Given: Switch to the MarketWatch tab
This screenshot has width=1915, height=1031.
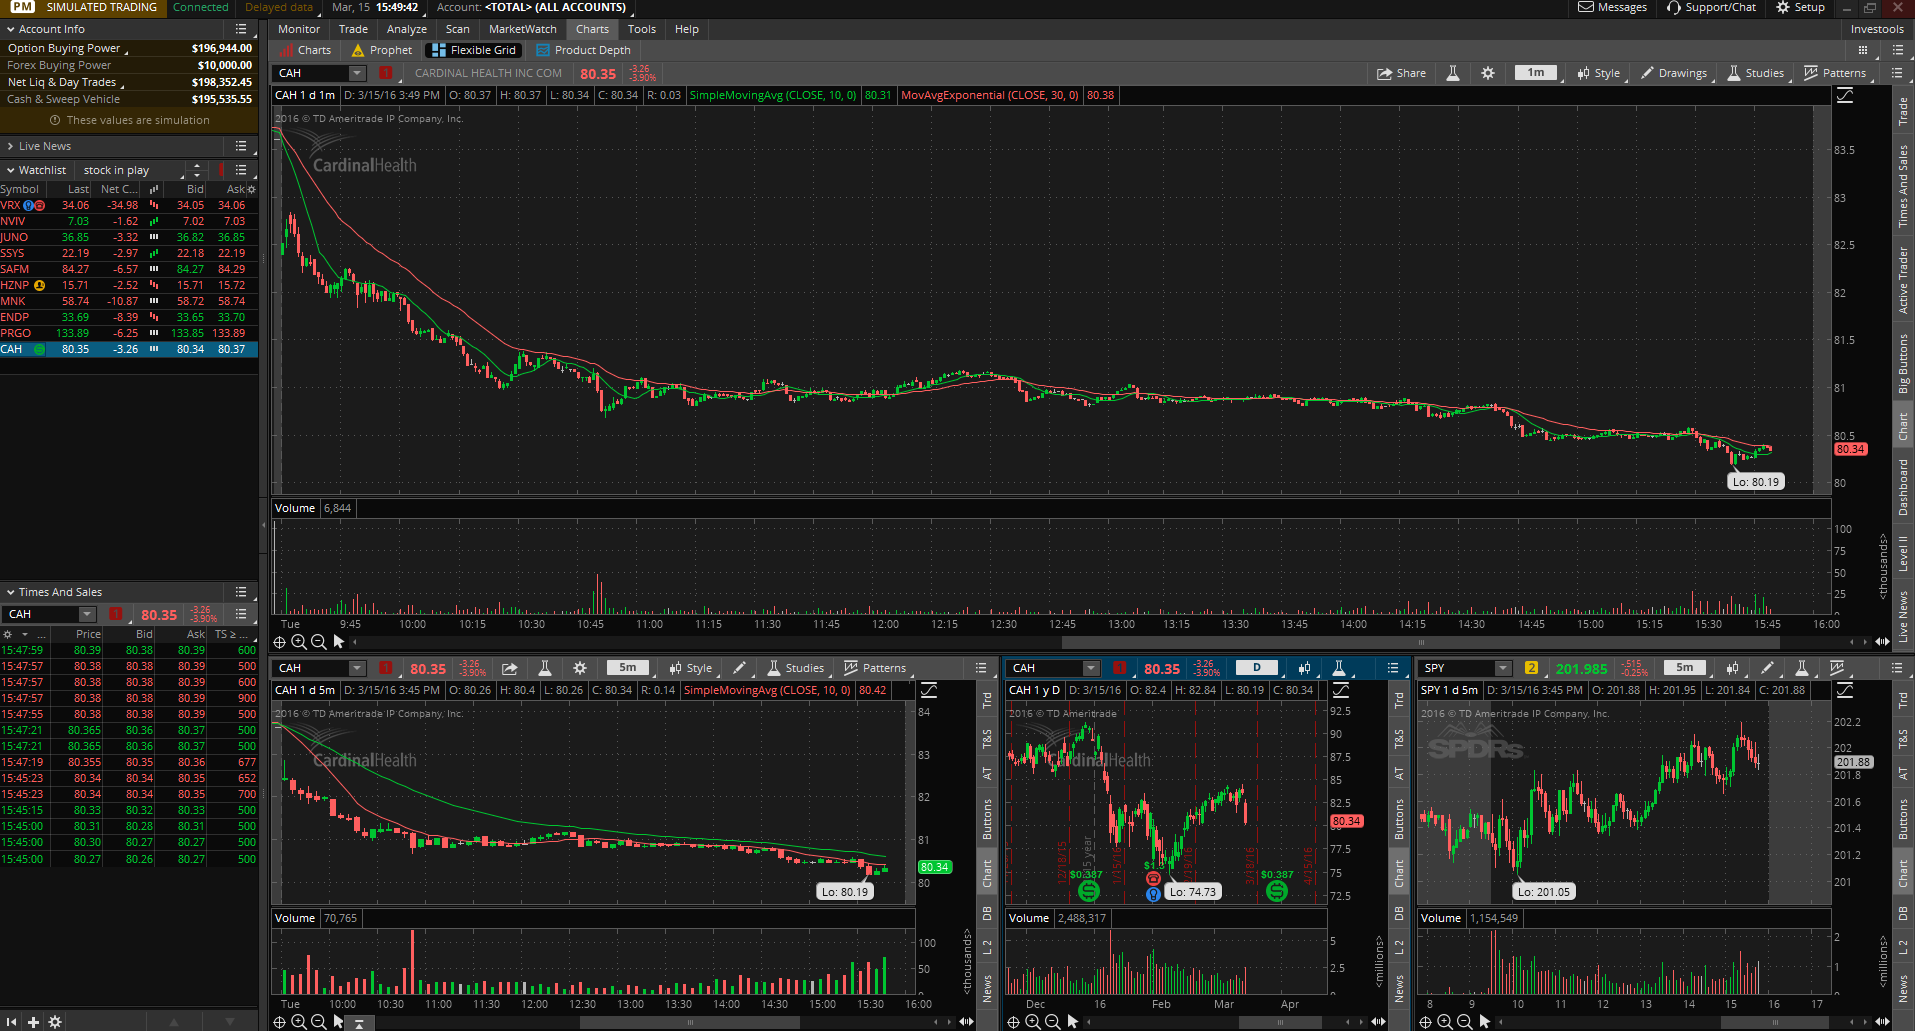Looking at the screenshot, I should (522, 29).
